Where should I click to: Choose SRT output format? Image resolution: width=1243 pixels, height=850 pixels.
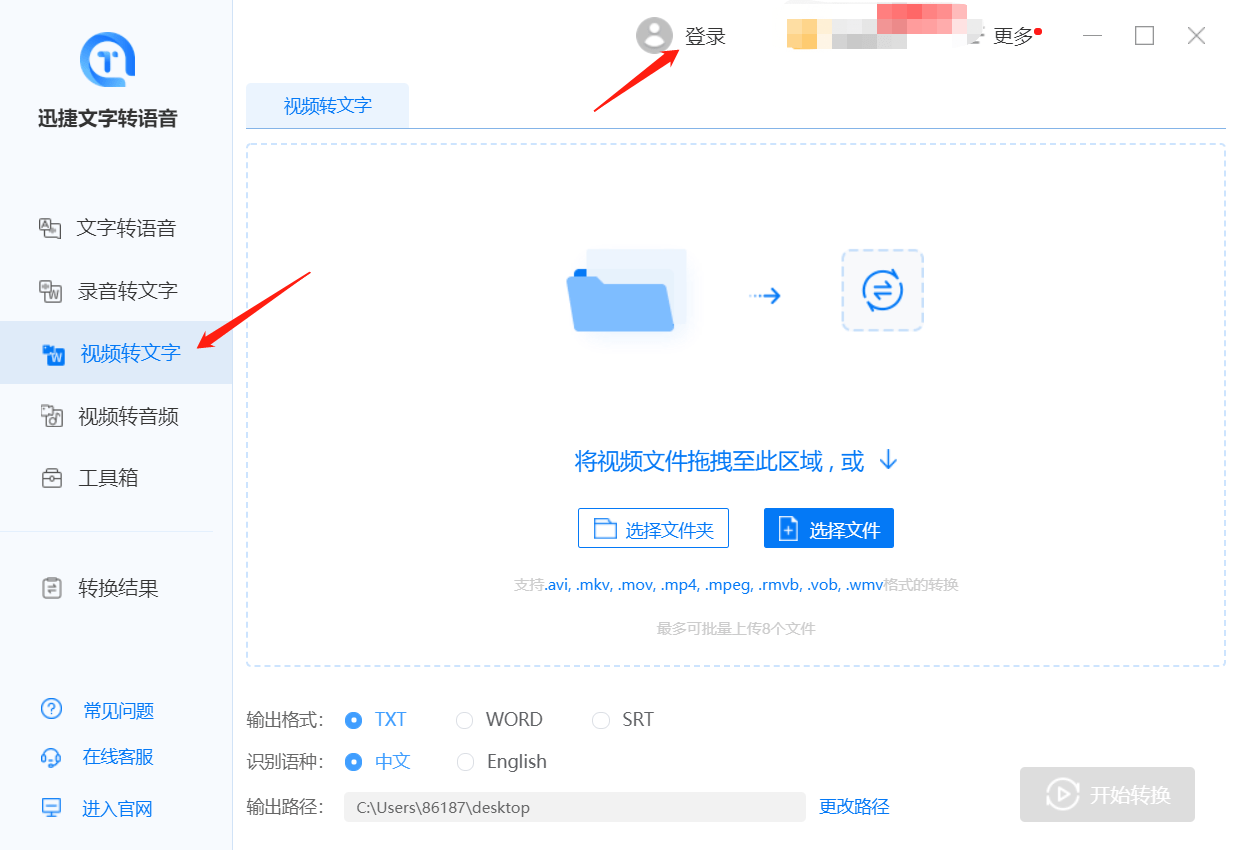tap(601, 720)
